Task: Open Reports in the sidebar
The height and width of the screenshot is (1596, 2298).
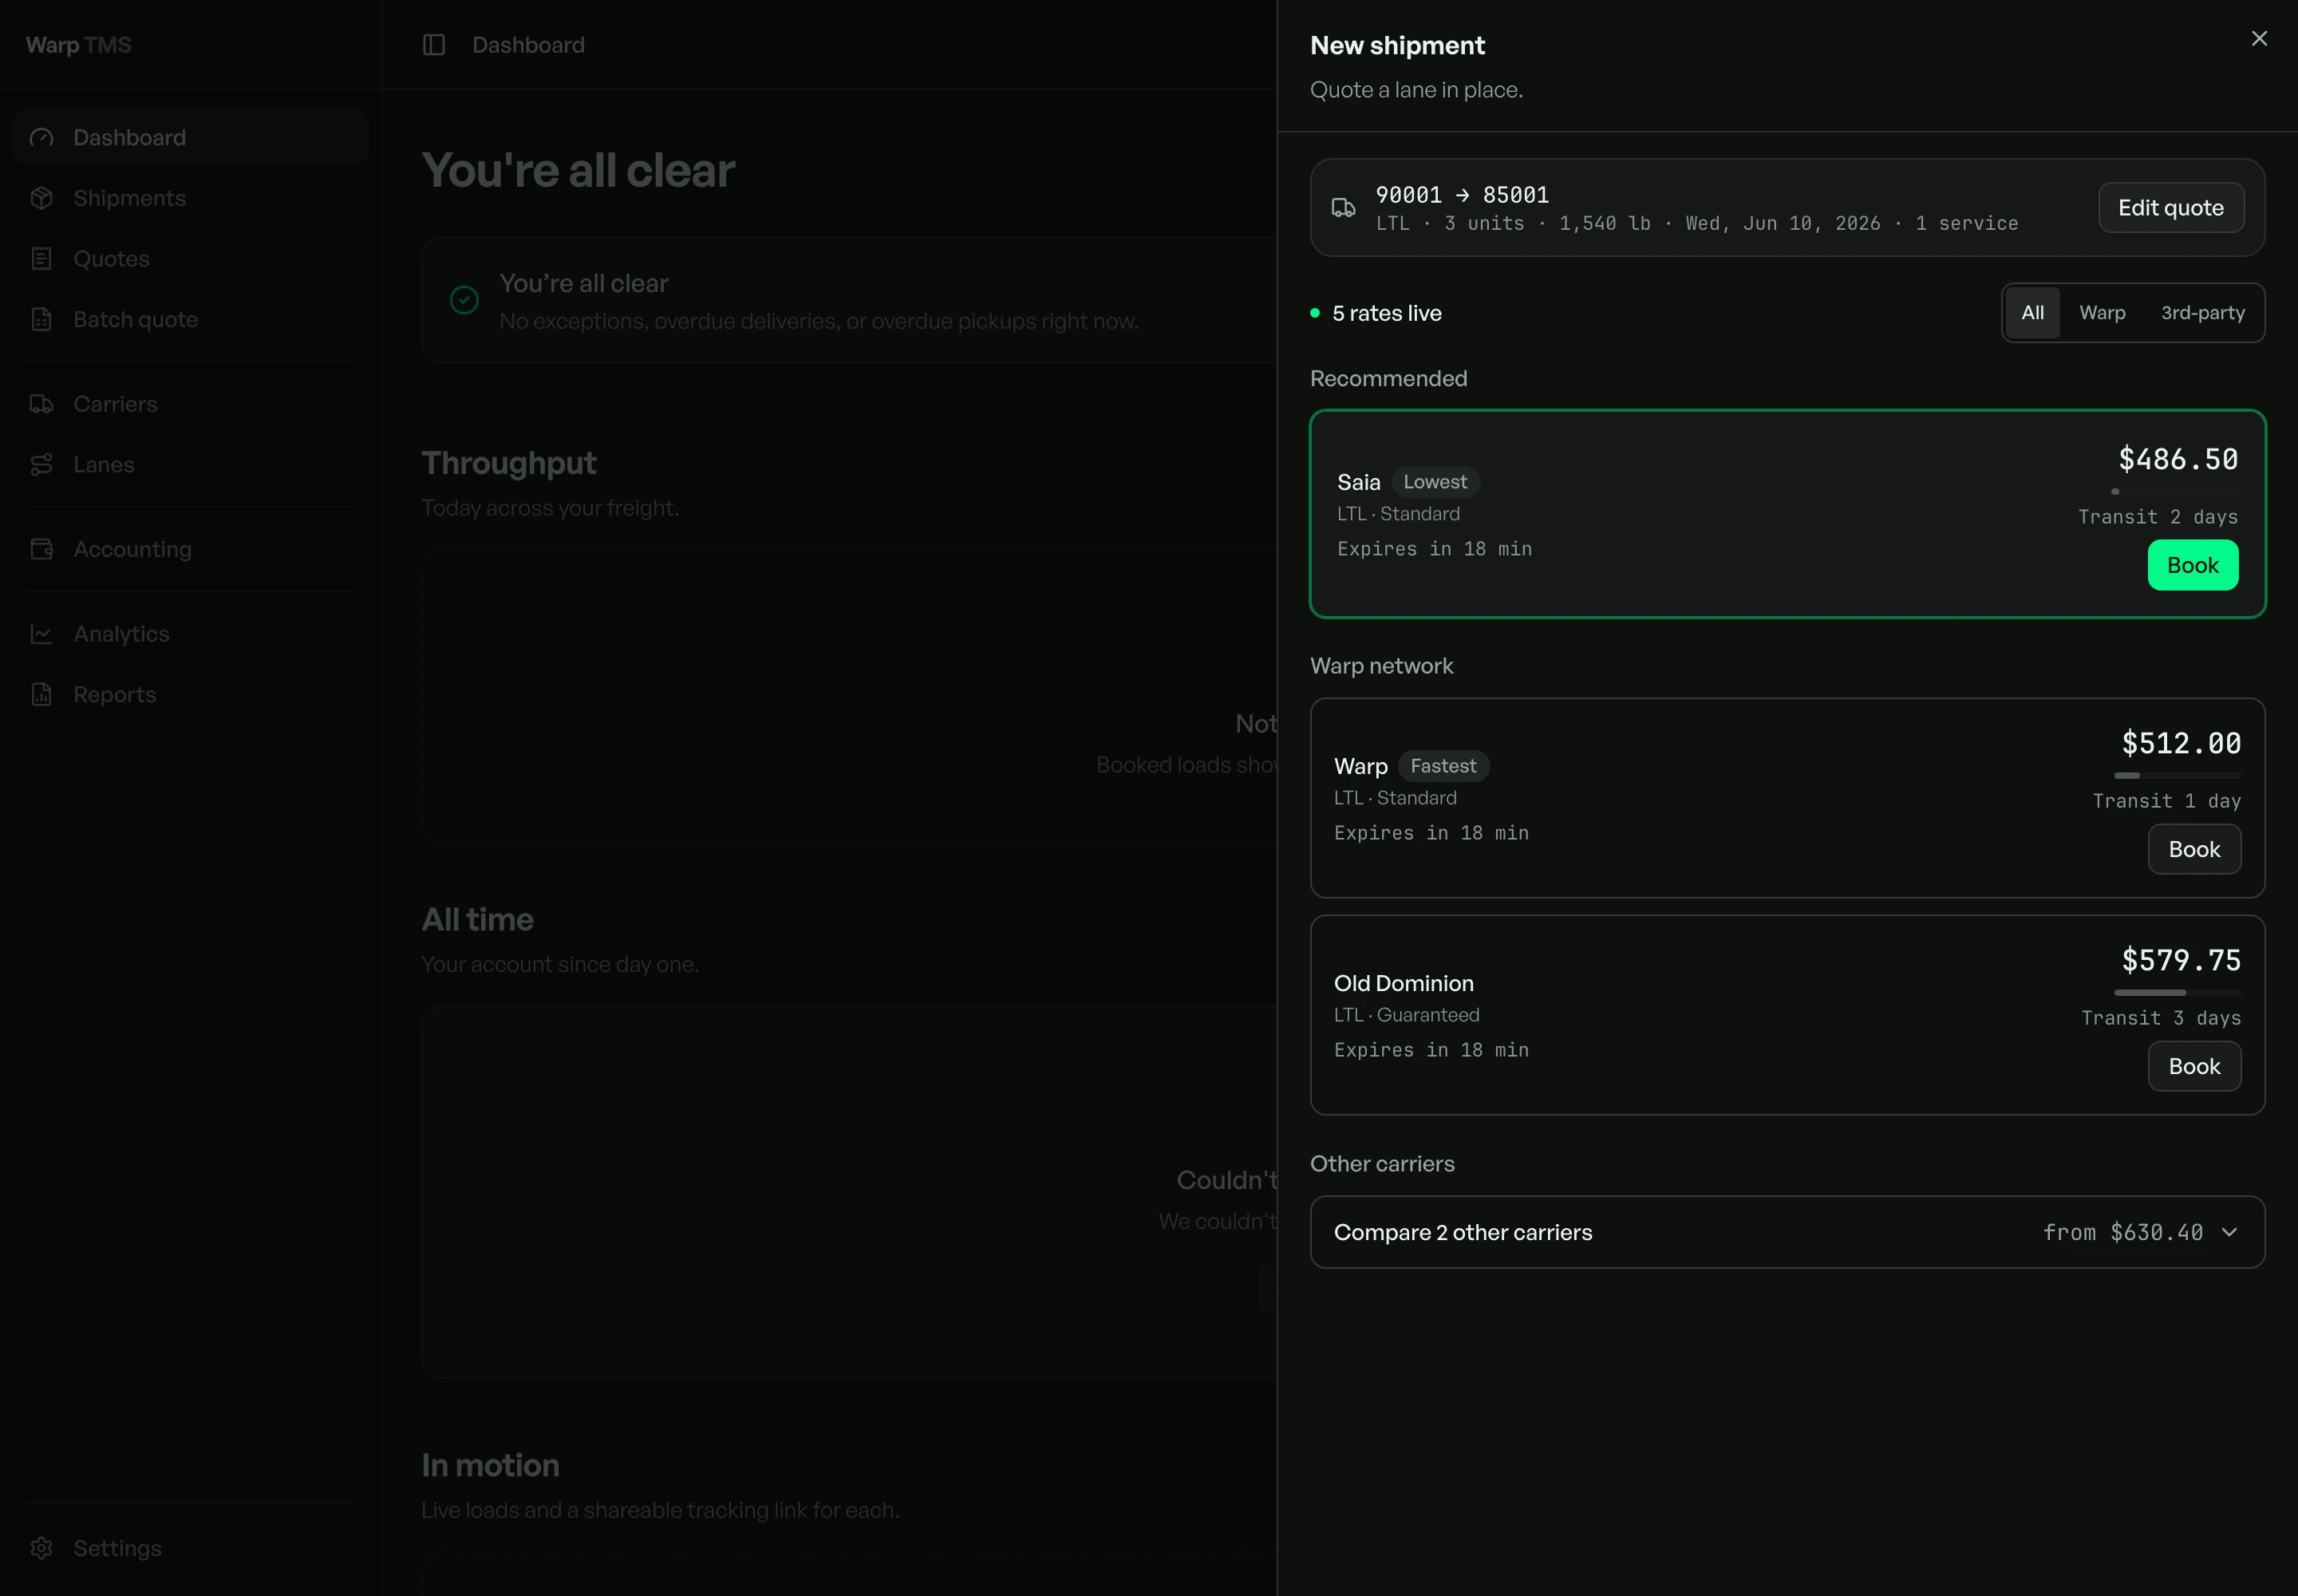Action: tap(190, 695)
